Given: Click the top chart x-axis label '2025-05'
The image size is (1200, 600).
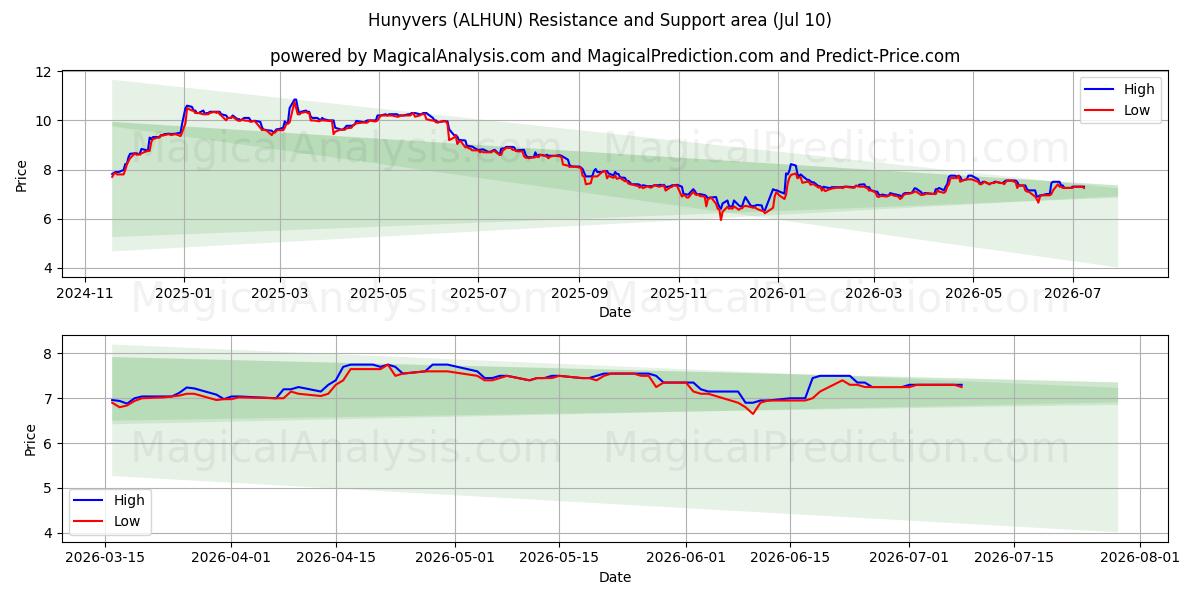Looking at the screenshot, I should 379,294.
